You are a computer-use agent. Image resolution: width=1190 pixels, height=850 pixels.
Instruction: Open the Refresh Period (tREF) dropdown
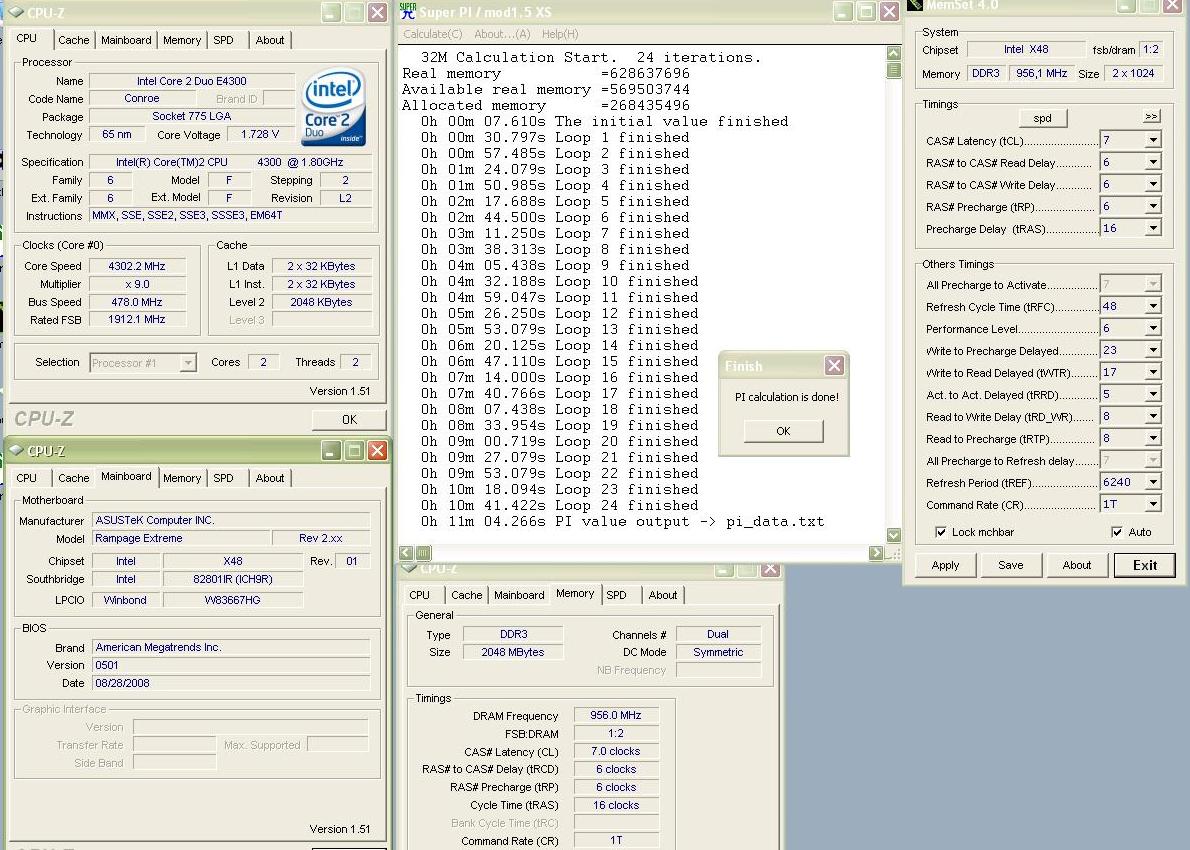(x=1153, y=483)
